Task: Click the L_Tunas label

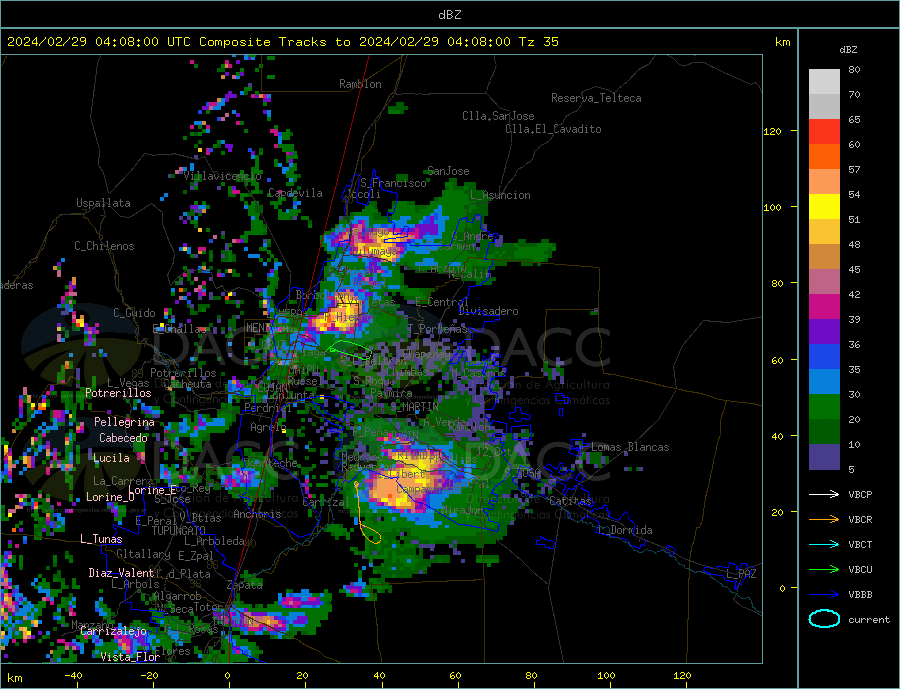Action: [x=101, y=539]
